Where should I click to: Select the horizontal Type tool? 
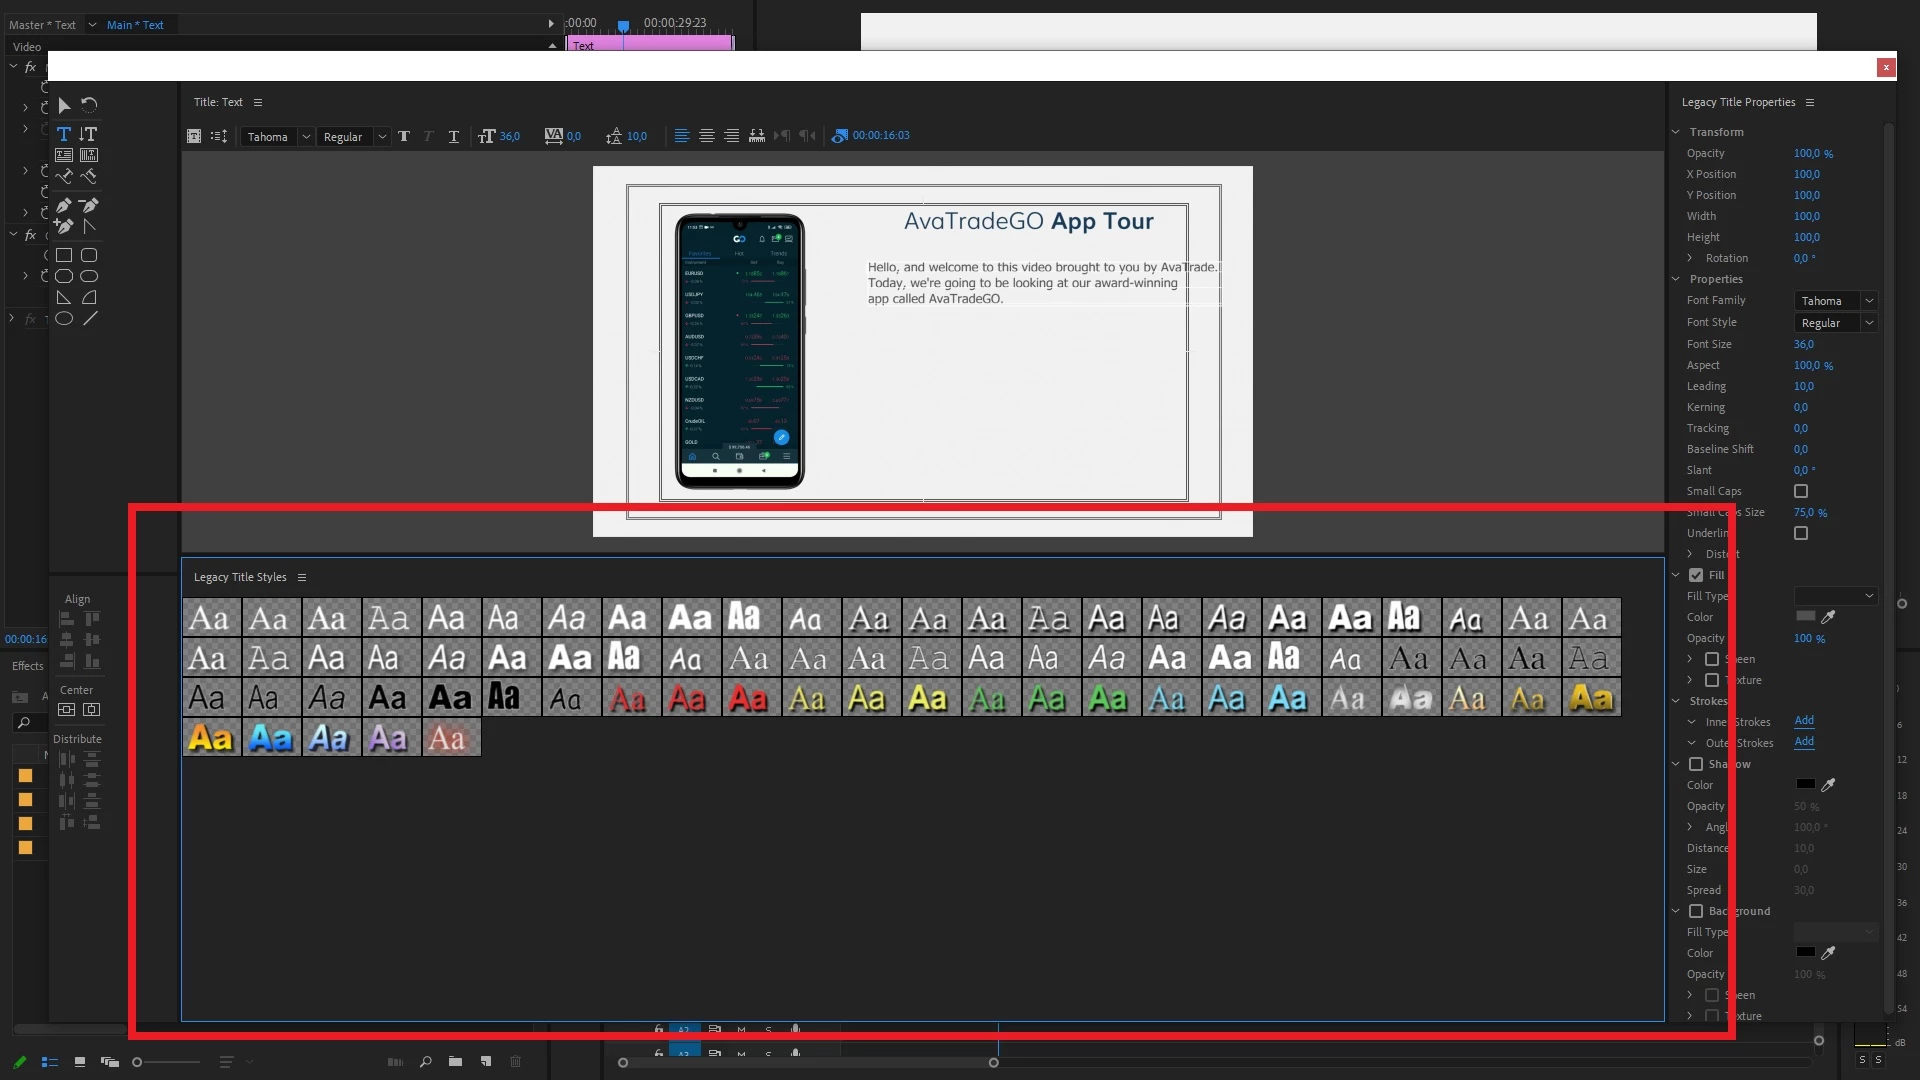pyautogui.click(x=63, y=134)
